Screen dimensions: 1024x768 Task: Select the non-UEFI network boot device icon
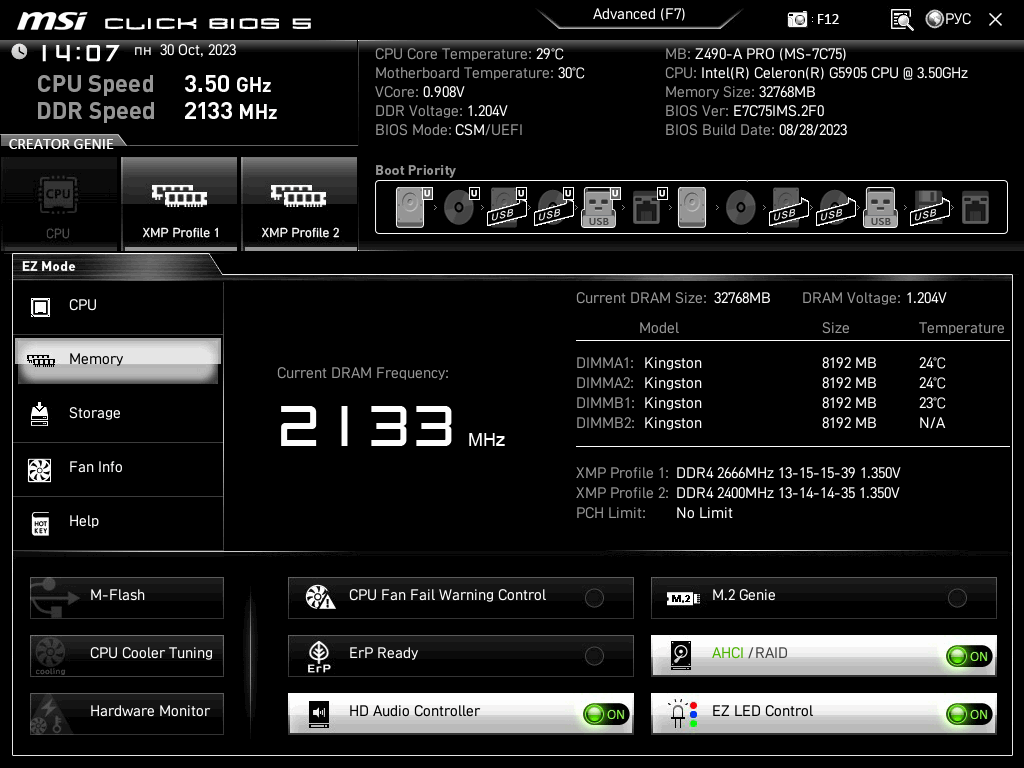tap(976, 208)
